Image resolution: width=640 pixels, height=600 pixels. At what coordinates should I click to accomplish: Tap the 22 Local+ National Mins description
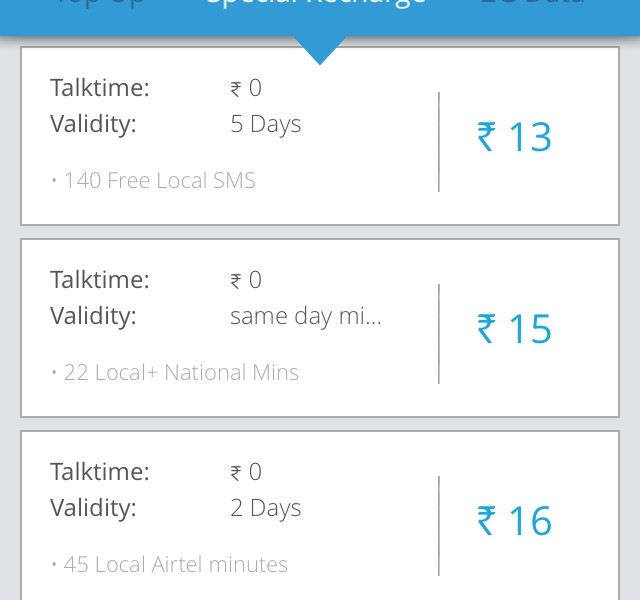(175, 373)
